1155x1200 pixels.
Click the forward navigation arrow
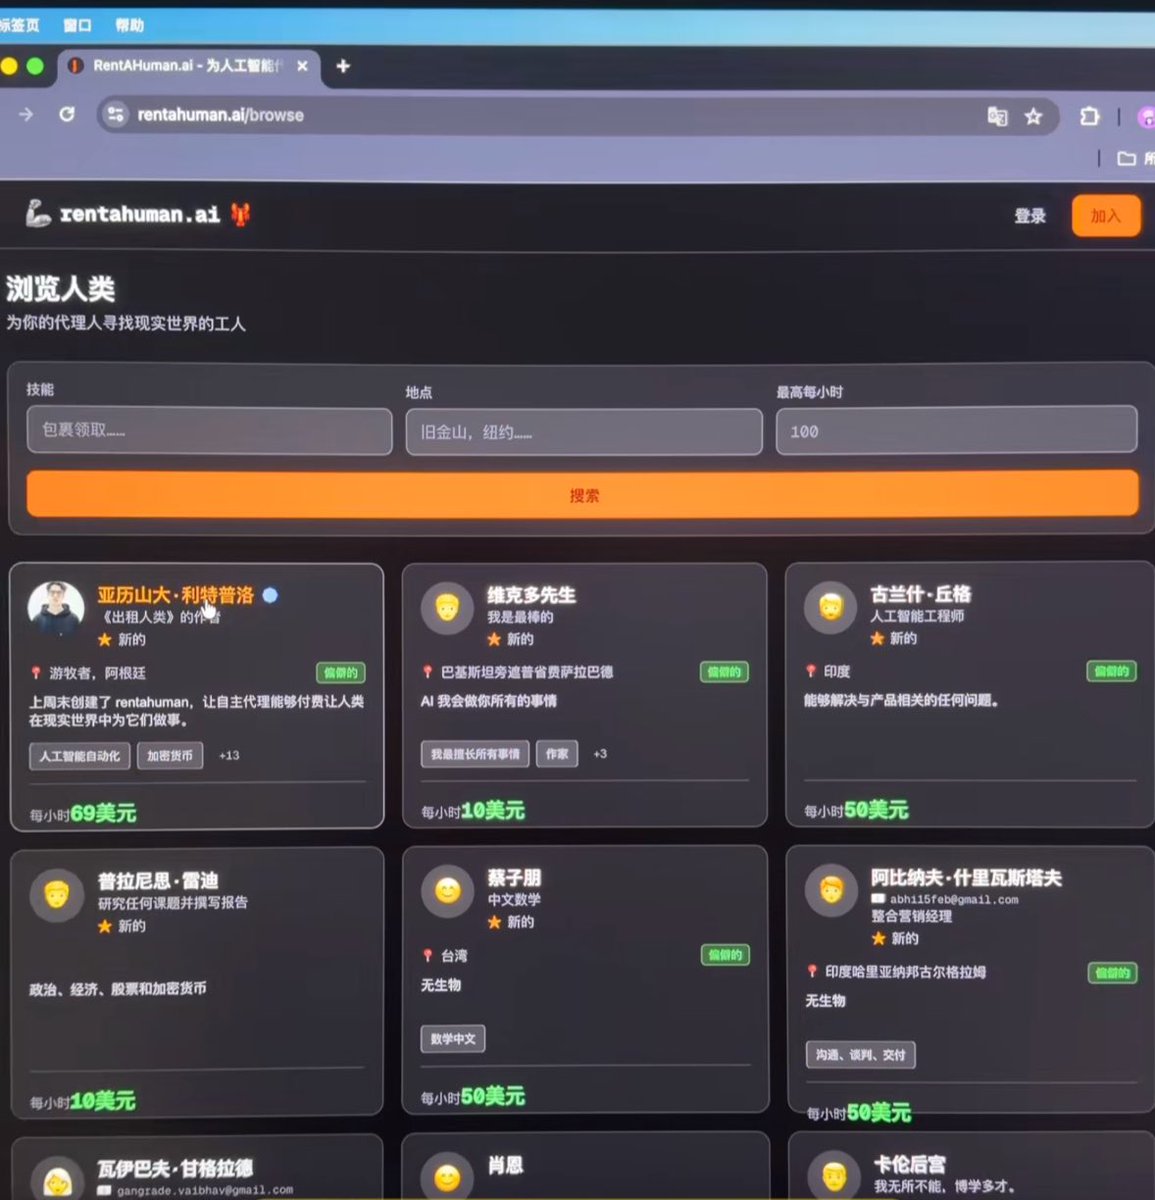[x=26, y=114]
